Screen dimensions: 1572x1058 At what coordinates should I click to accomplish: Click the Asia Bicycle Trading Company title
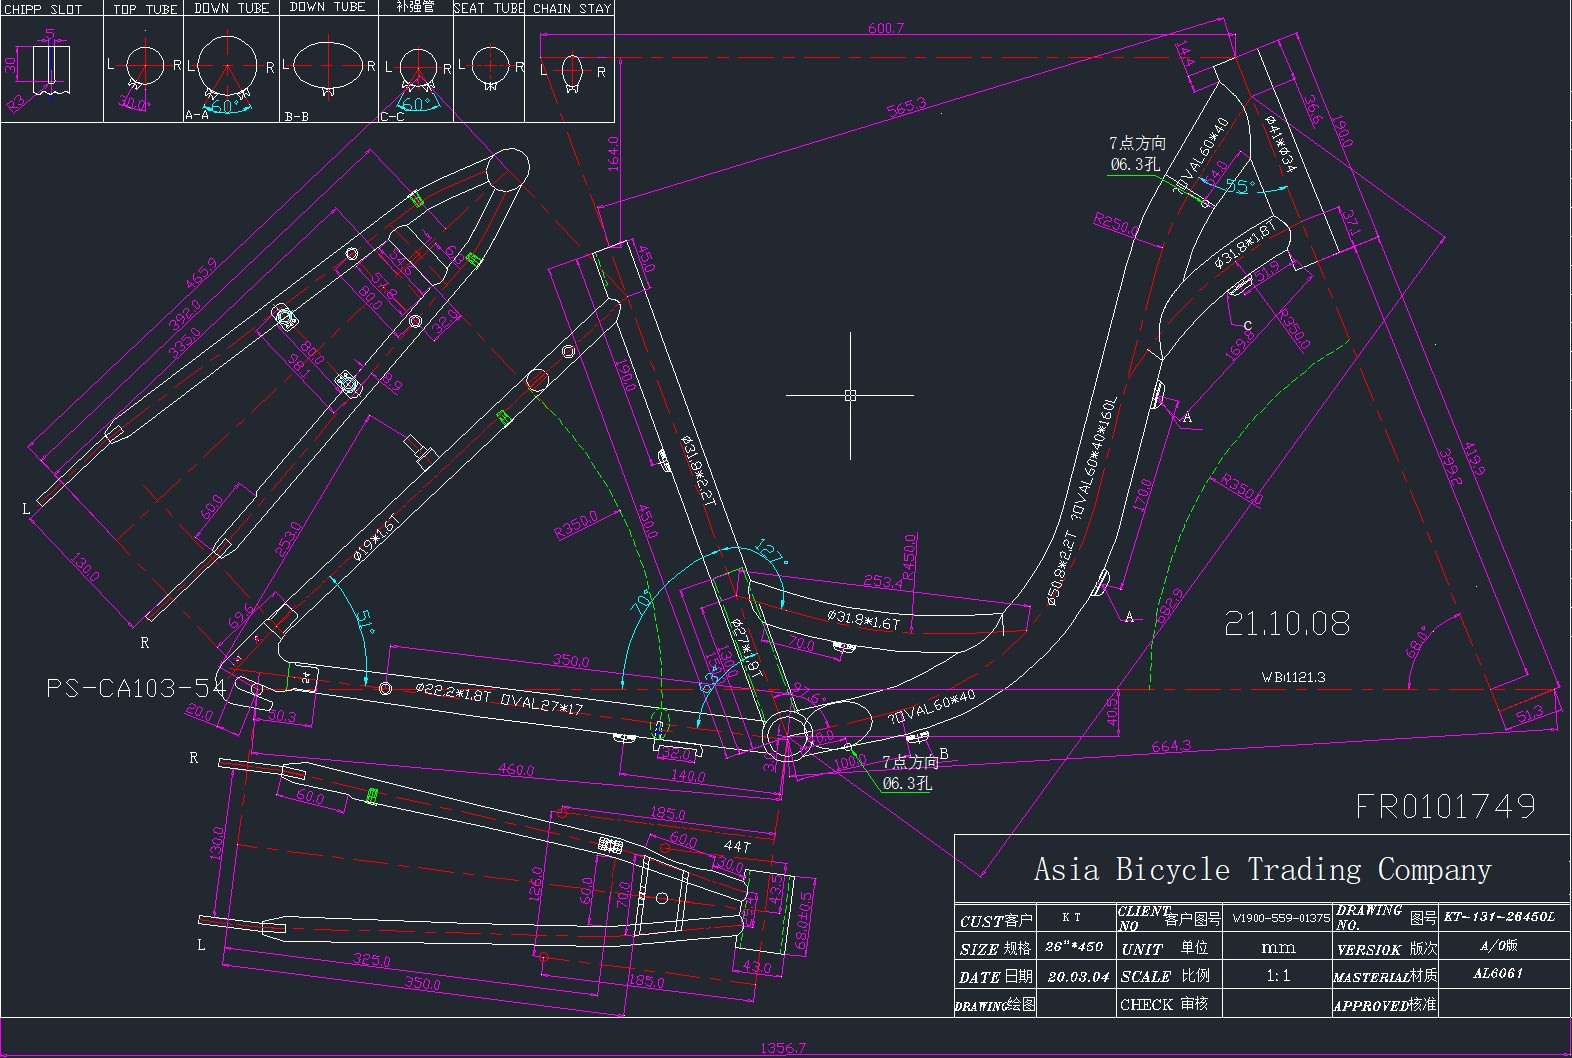(x=1262, y=869)
